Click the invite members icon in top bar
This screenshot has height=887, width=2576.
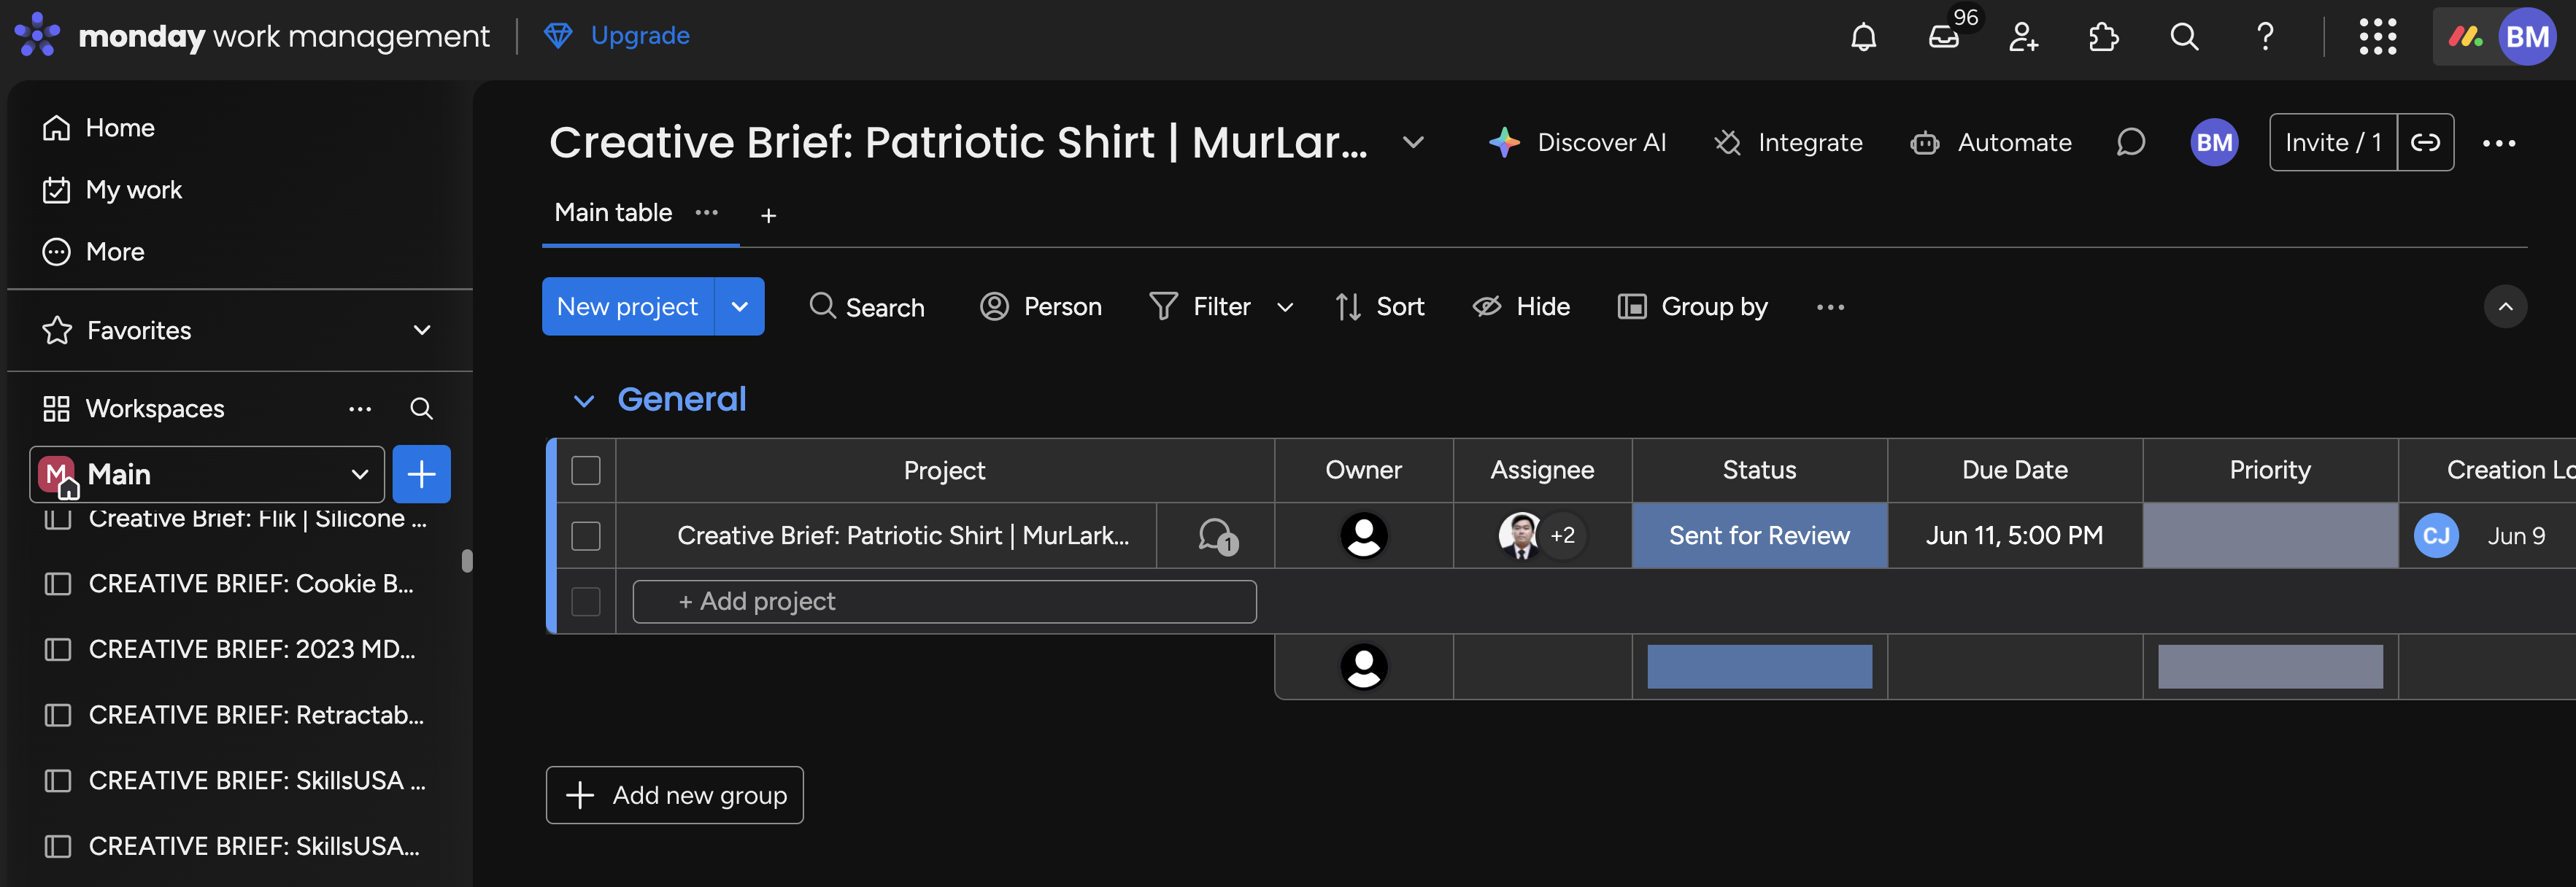tap(2023, 37)
